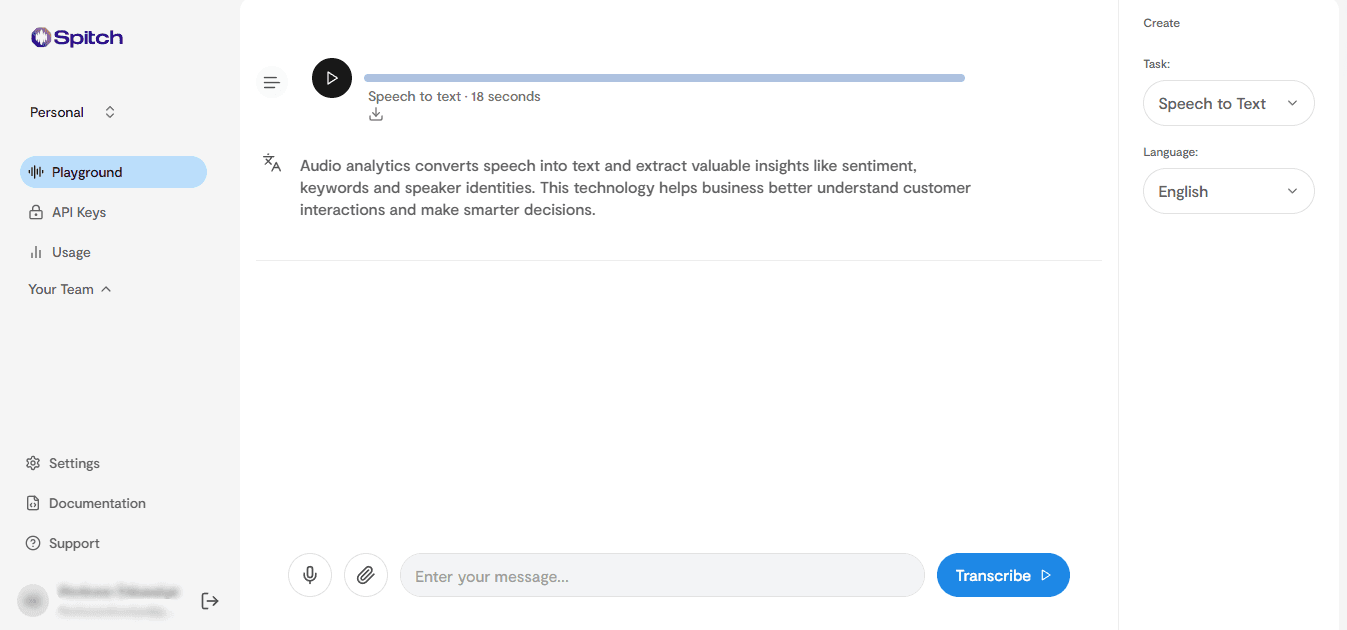Viewport: 1347px width, 630px height.
Task: Attach a file using the paperclip icon
Action: click(366, 575)
